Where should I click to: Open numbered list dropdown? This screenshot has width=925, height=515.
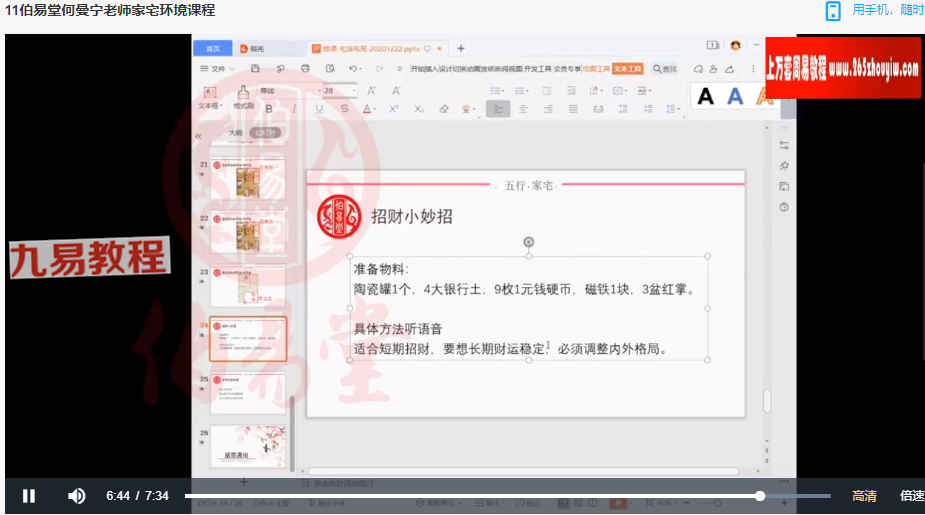(x=521, y=91)
